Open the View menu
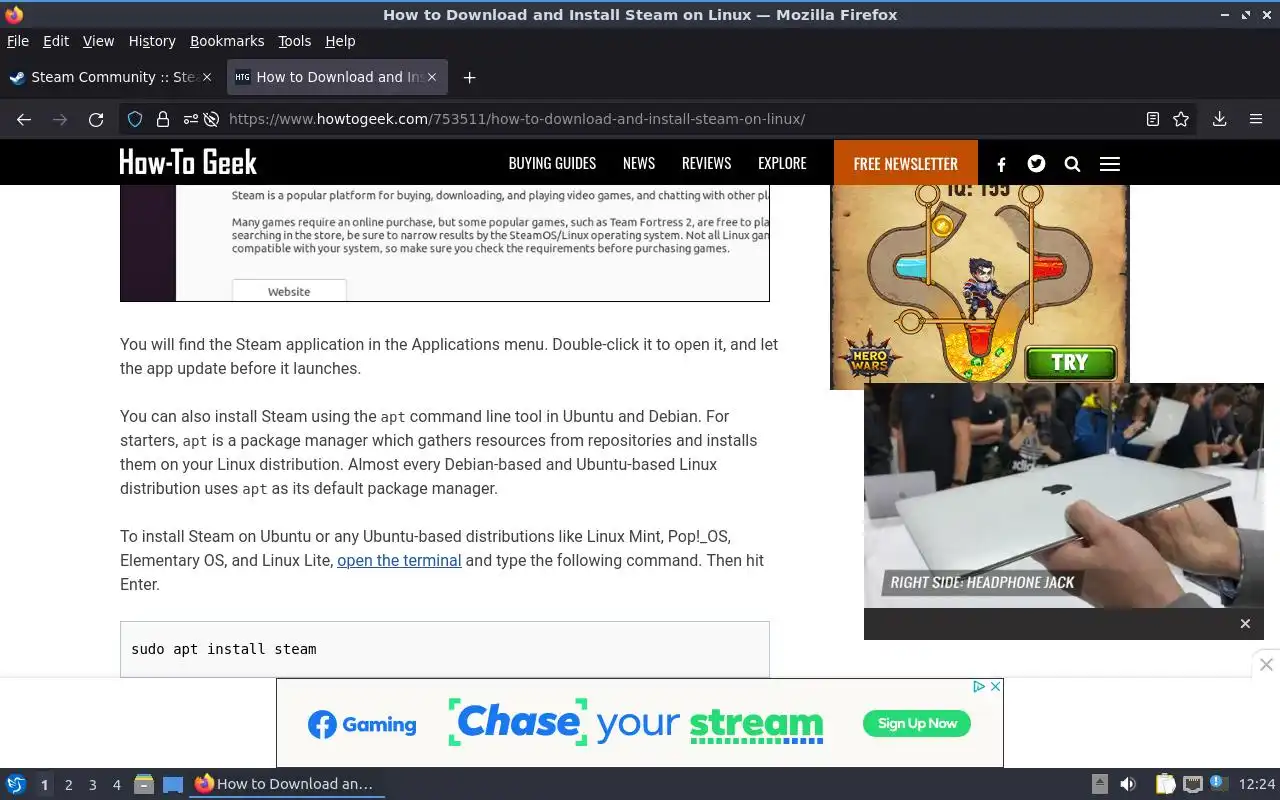The width and height of the screenshot is (1280, 800). (x=98, y=41)
